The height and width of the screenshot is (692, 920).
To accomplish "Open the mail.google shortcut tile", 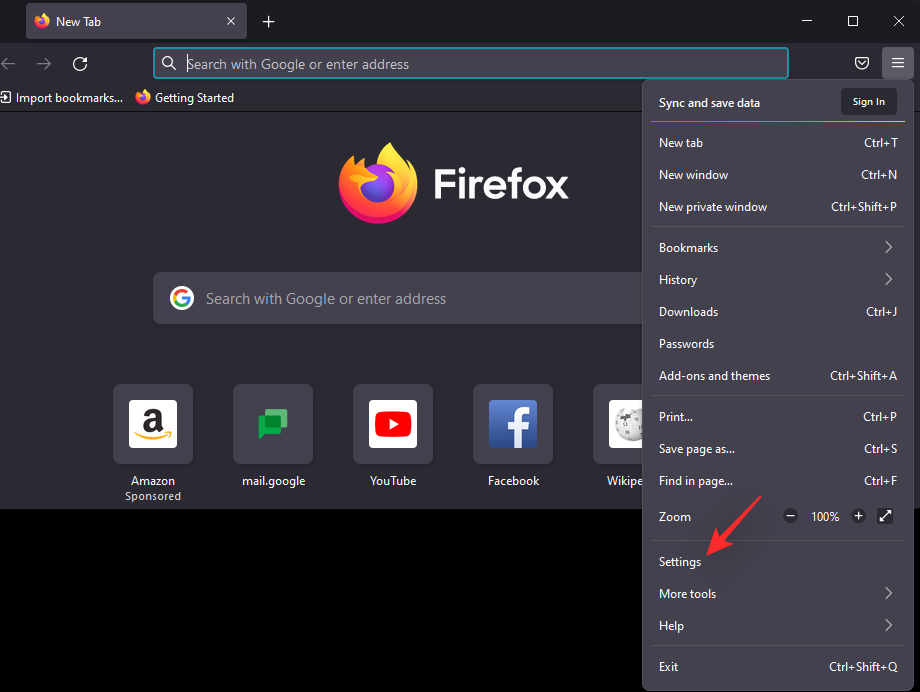I will [x=273, y=424].
